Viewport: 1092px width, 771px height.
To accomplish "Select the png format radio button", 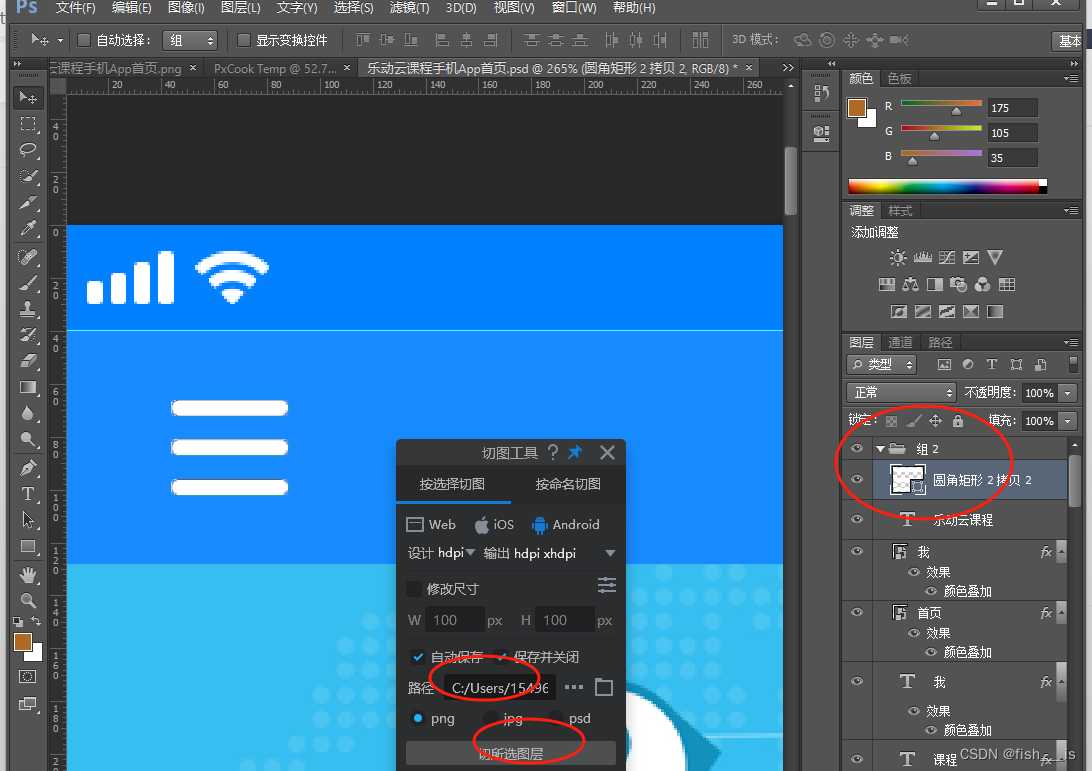I will (x=418, y=718).
